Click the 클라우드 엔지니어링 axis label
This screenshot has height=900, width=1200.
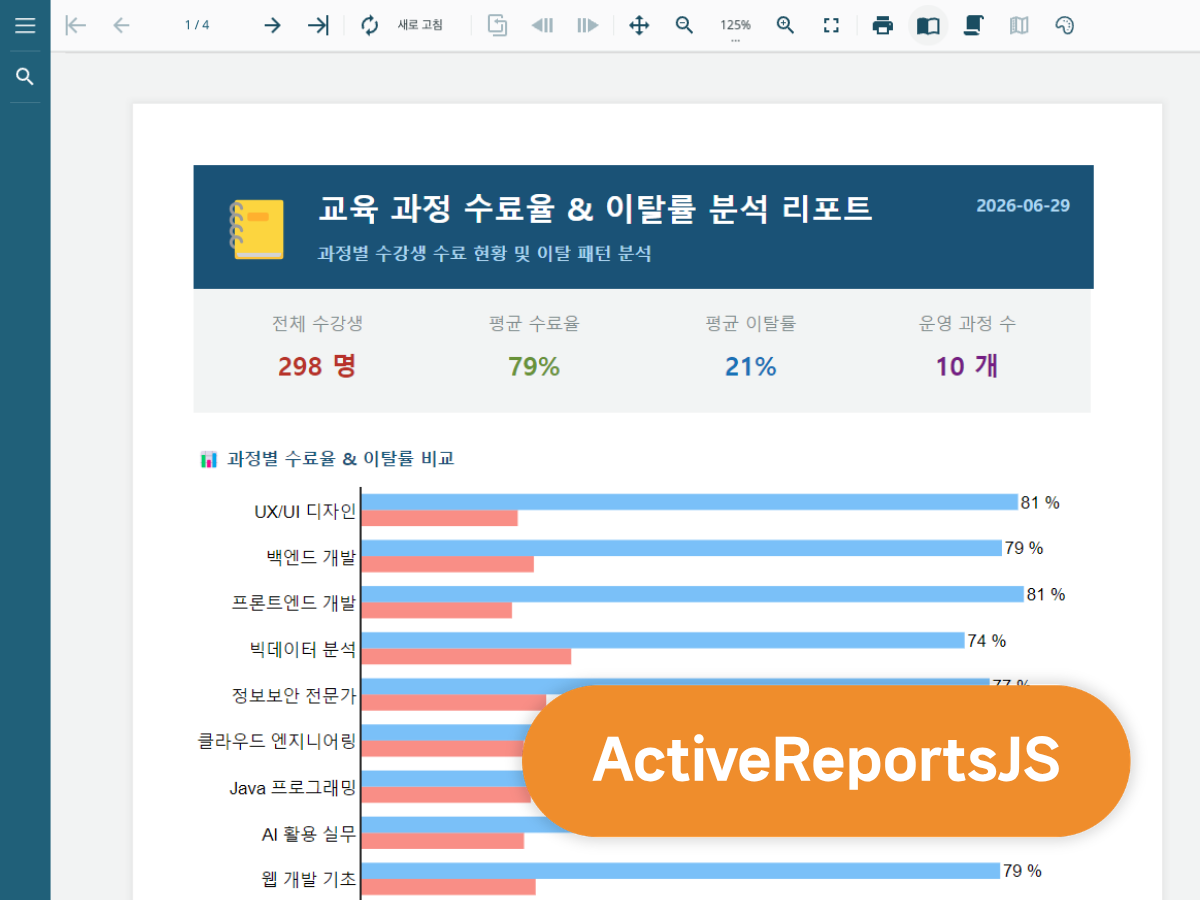277,741
